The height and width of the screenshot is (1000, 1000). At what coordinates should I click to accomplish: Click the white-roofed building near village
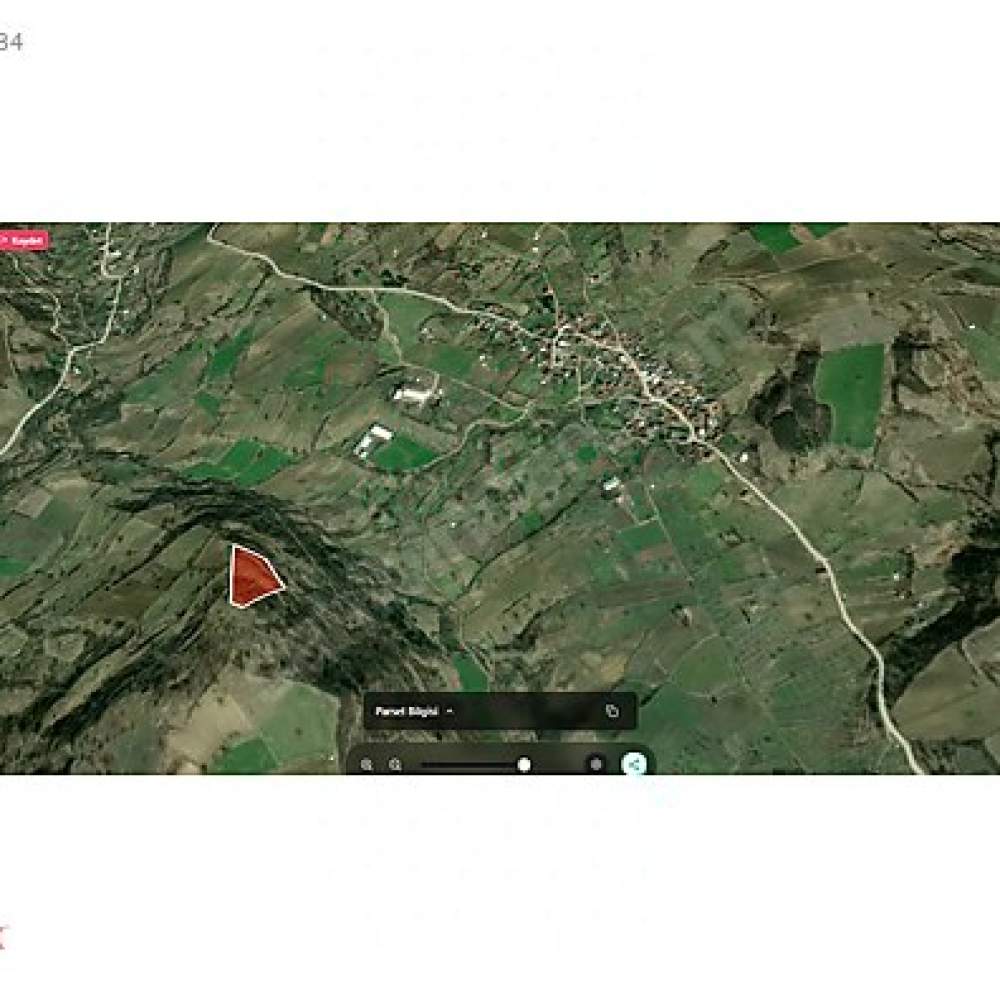(x=418, y=391)
